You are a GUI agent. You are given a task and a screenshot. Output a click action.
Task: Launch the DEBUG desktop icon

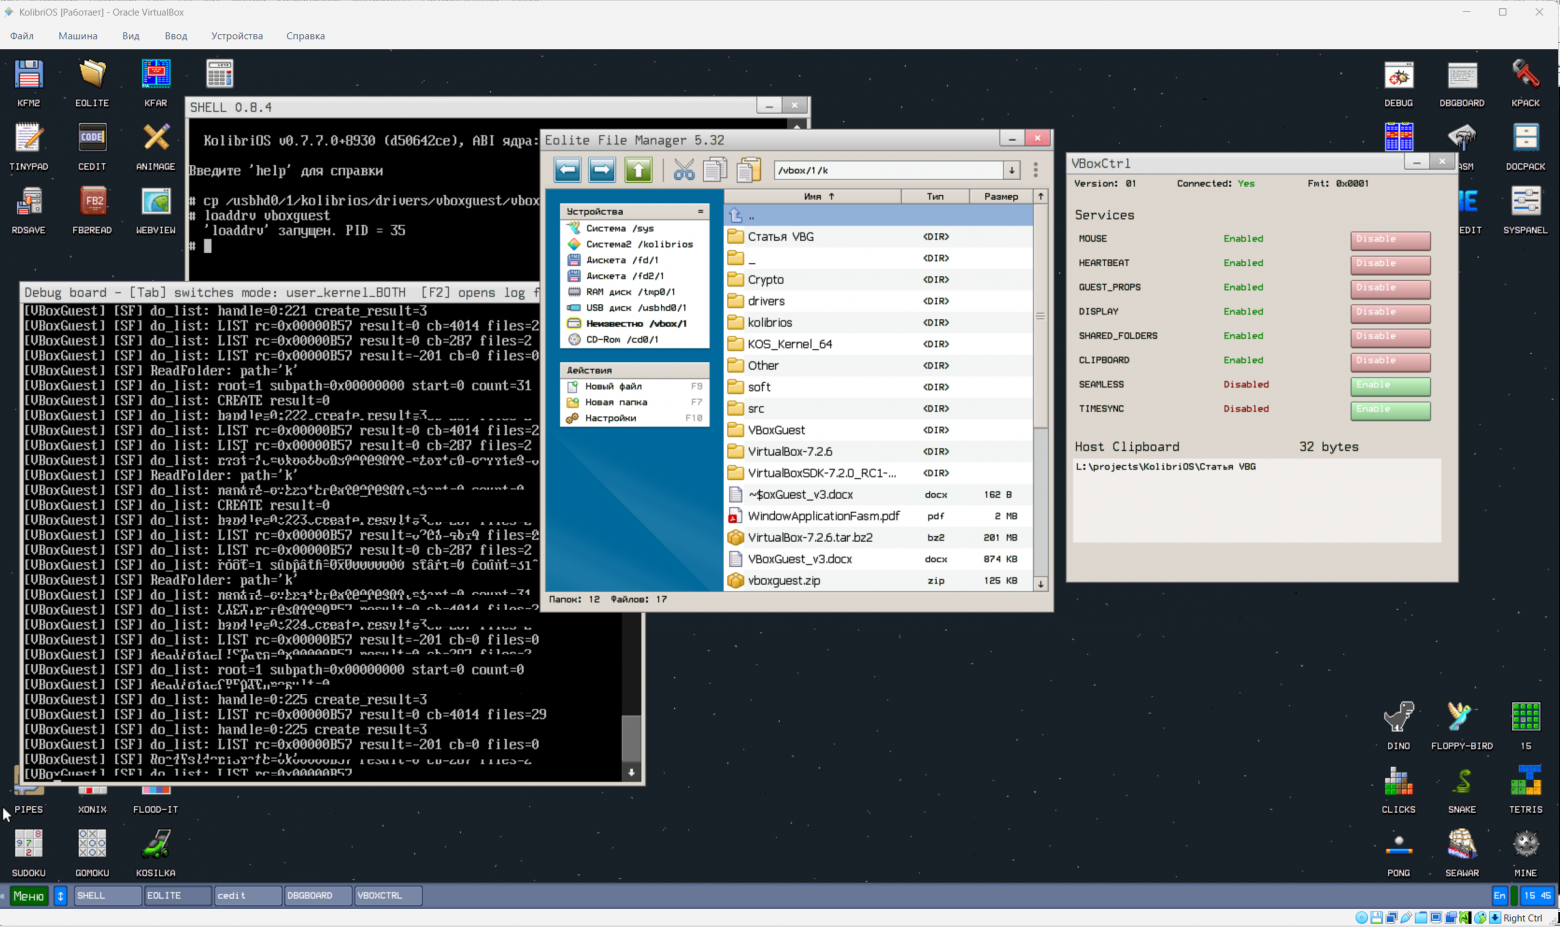pos(1399,82)
